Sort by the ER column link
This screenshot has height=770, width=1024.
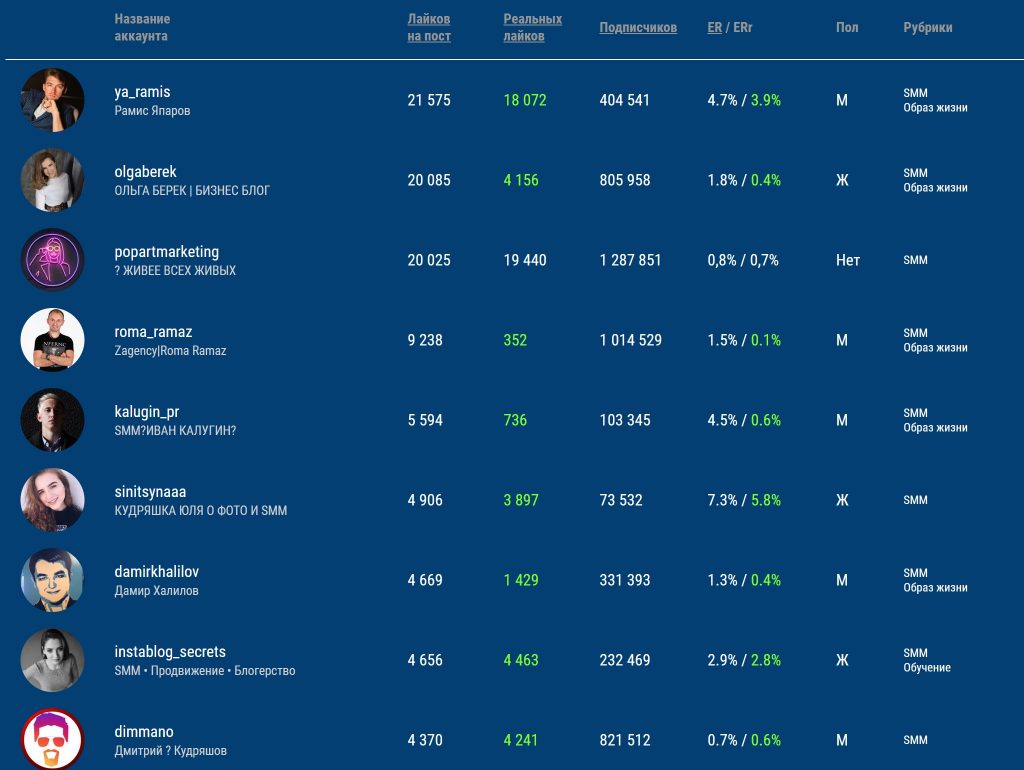(714, 27)
